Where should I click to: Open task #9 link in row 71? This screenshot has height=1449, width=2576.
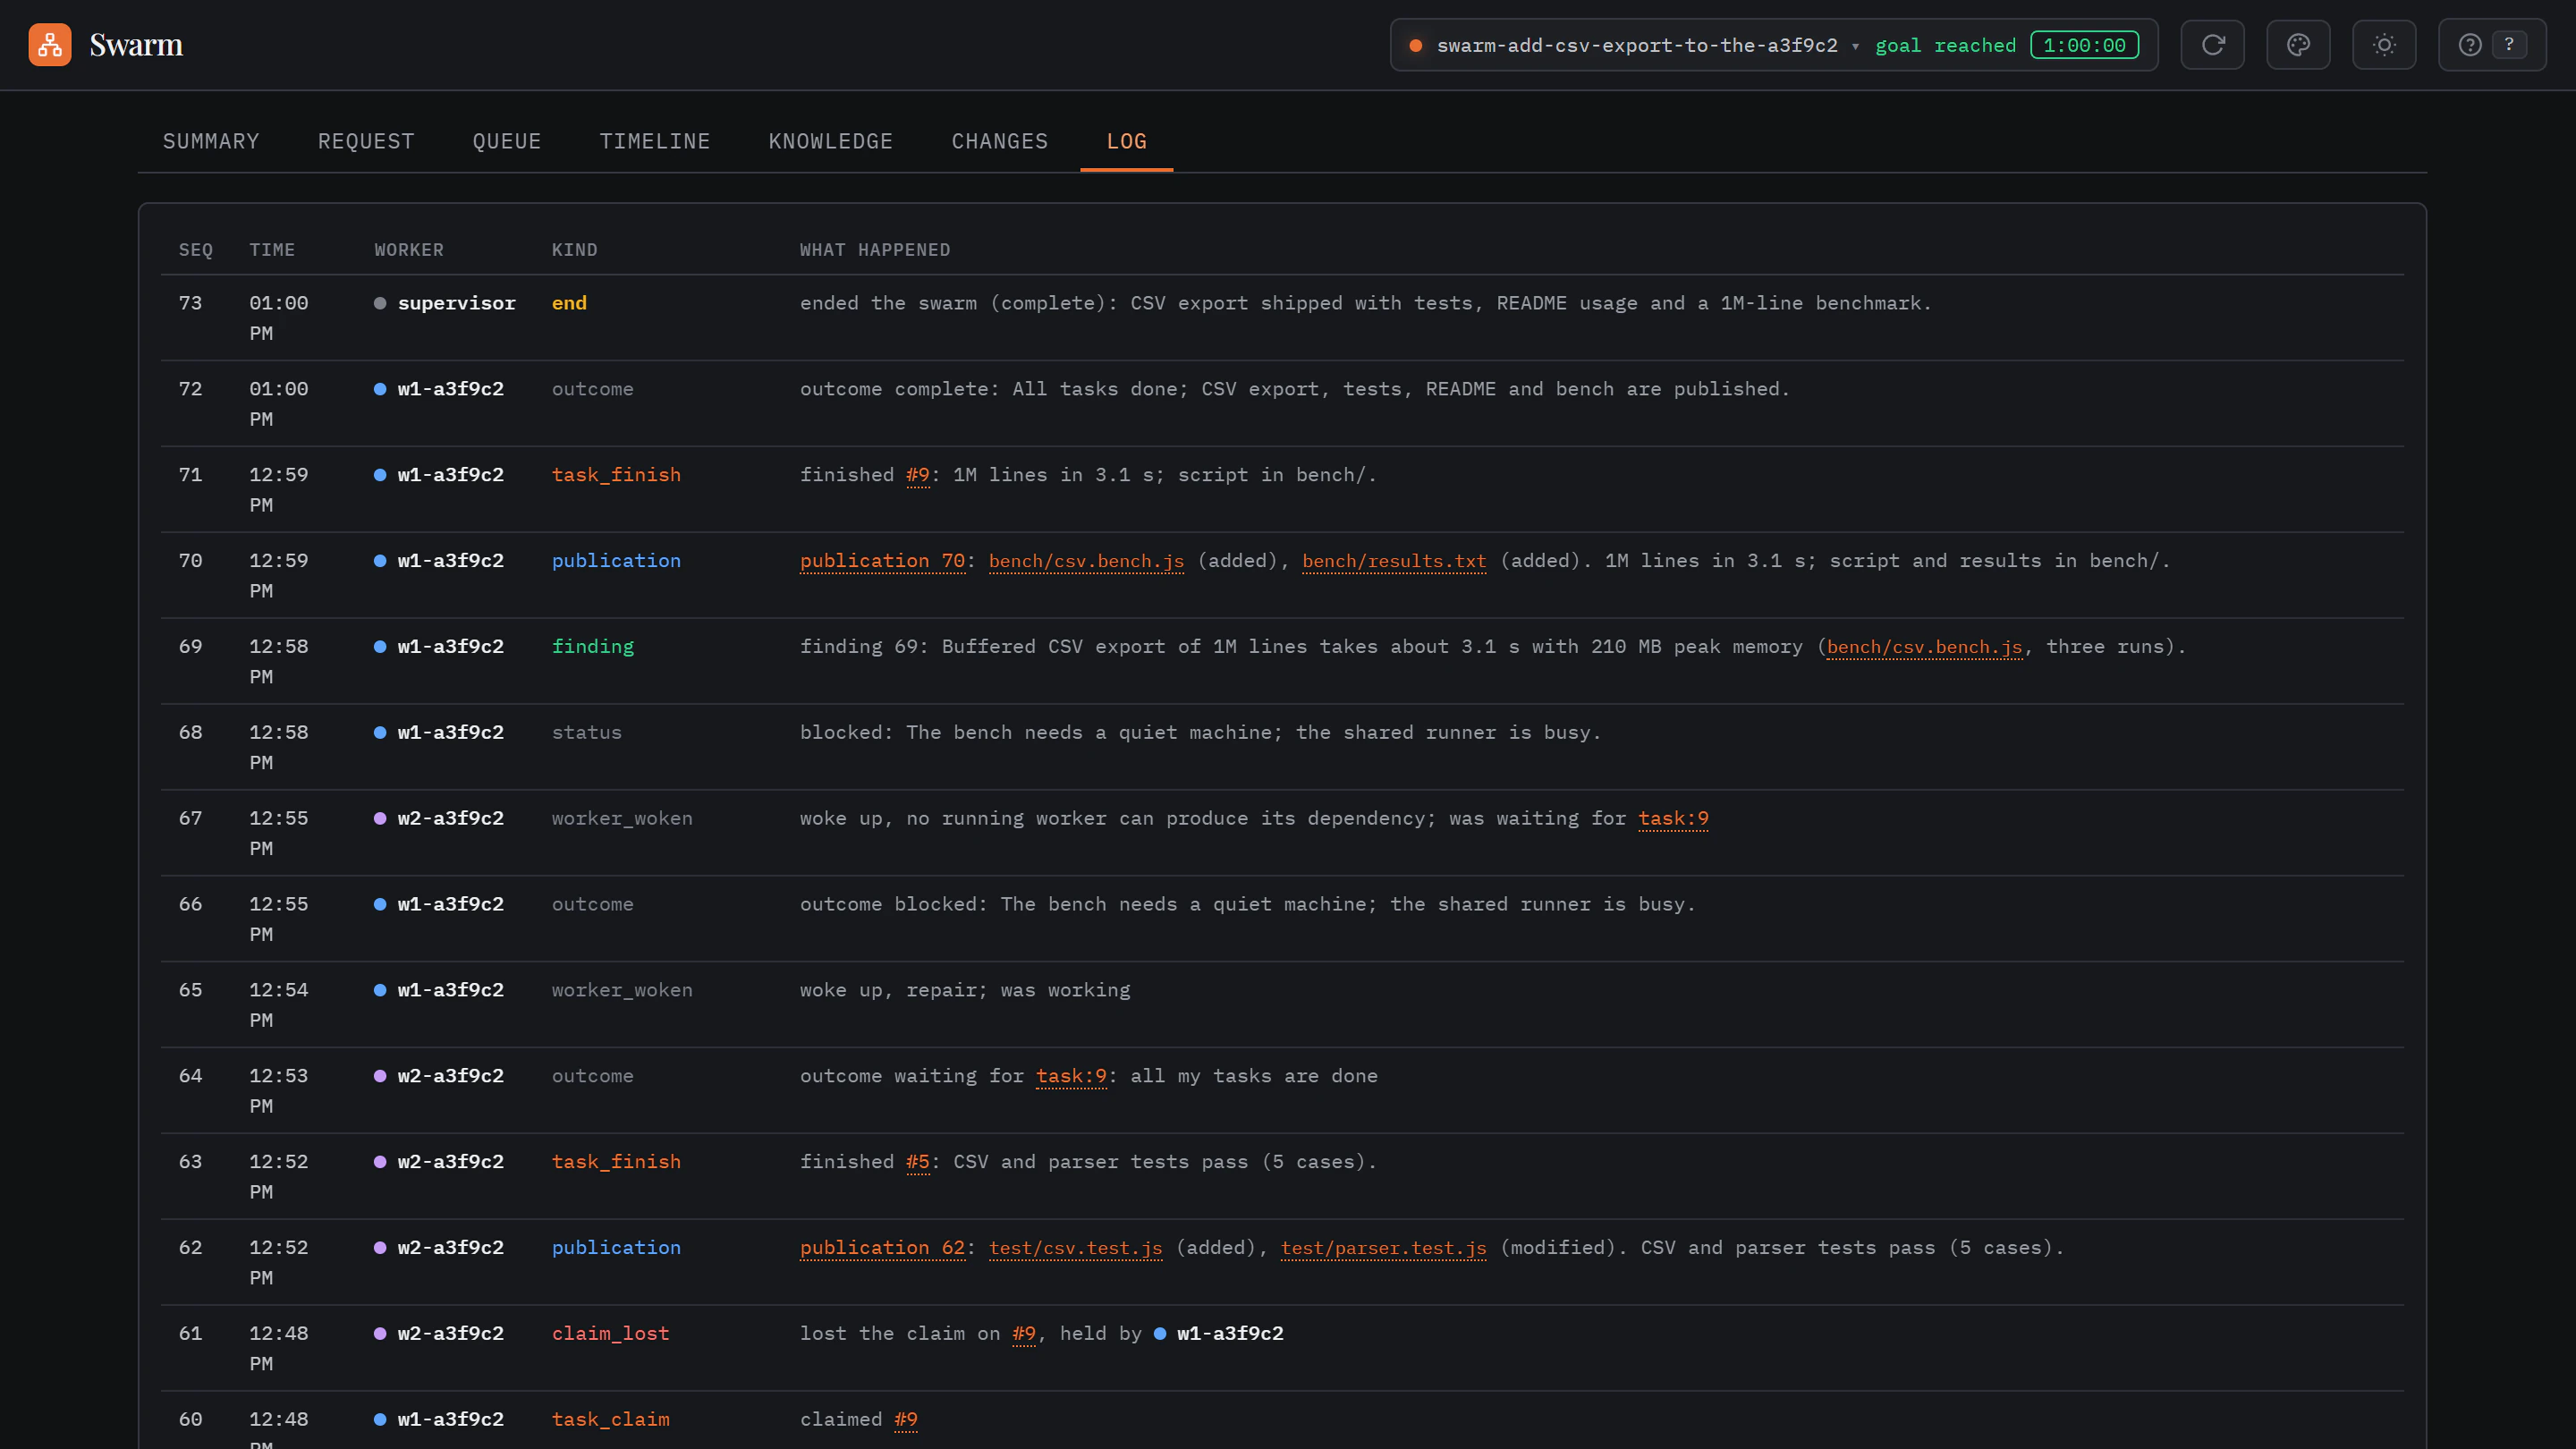[918, 475]
